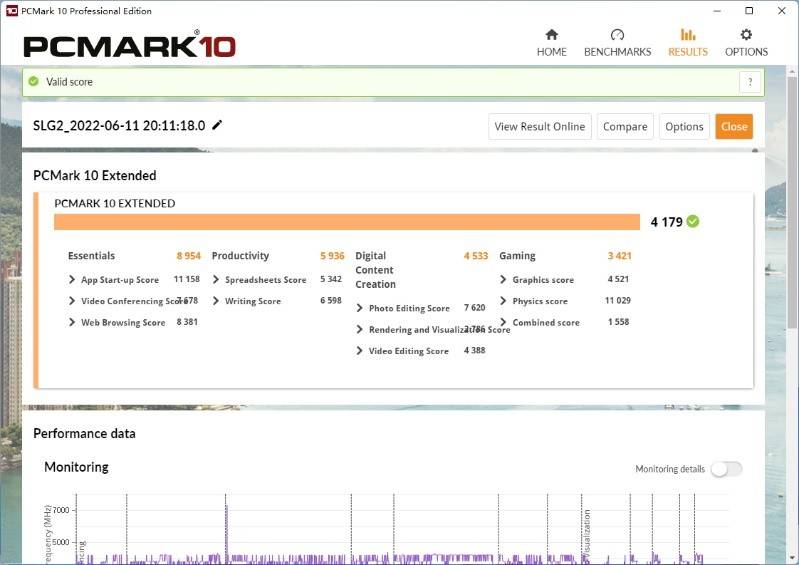The image size is (799, 565).
Task: Click the Compare button
Action: click(x=625, y=126)
